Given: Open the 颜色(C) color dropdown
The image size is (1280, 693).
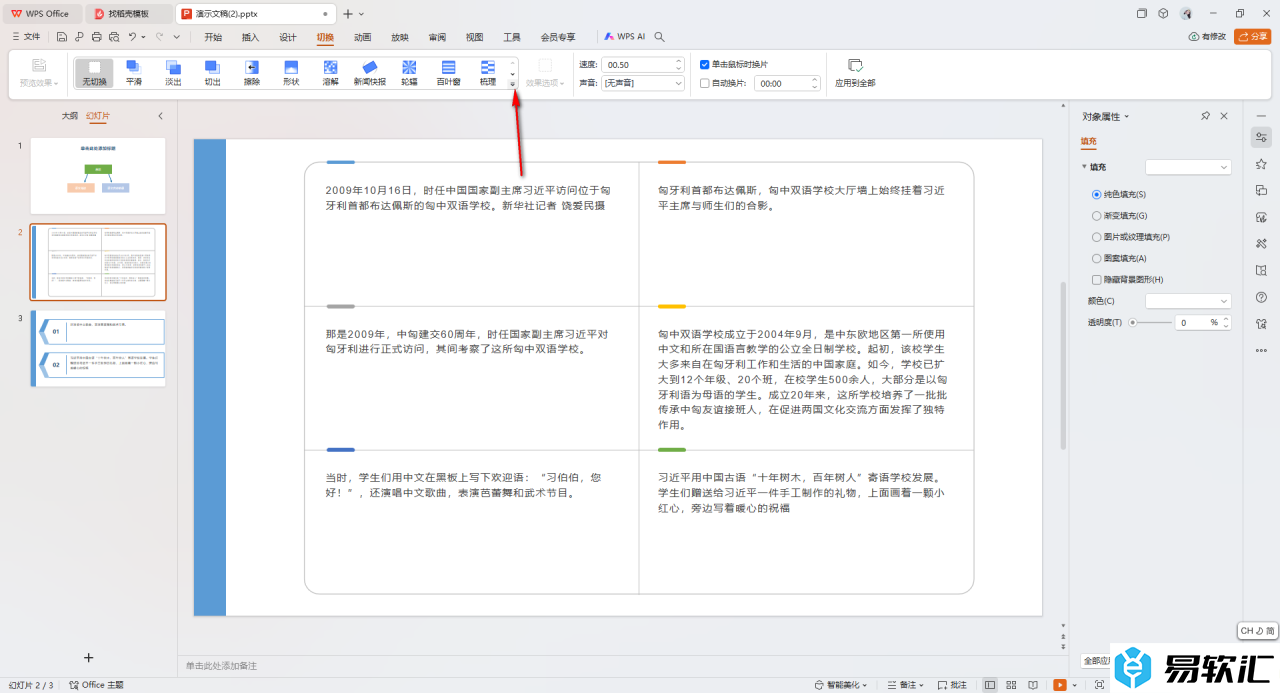Looking at the screenshot, I should click(x=1188, y=301).
